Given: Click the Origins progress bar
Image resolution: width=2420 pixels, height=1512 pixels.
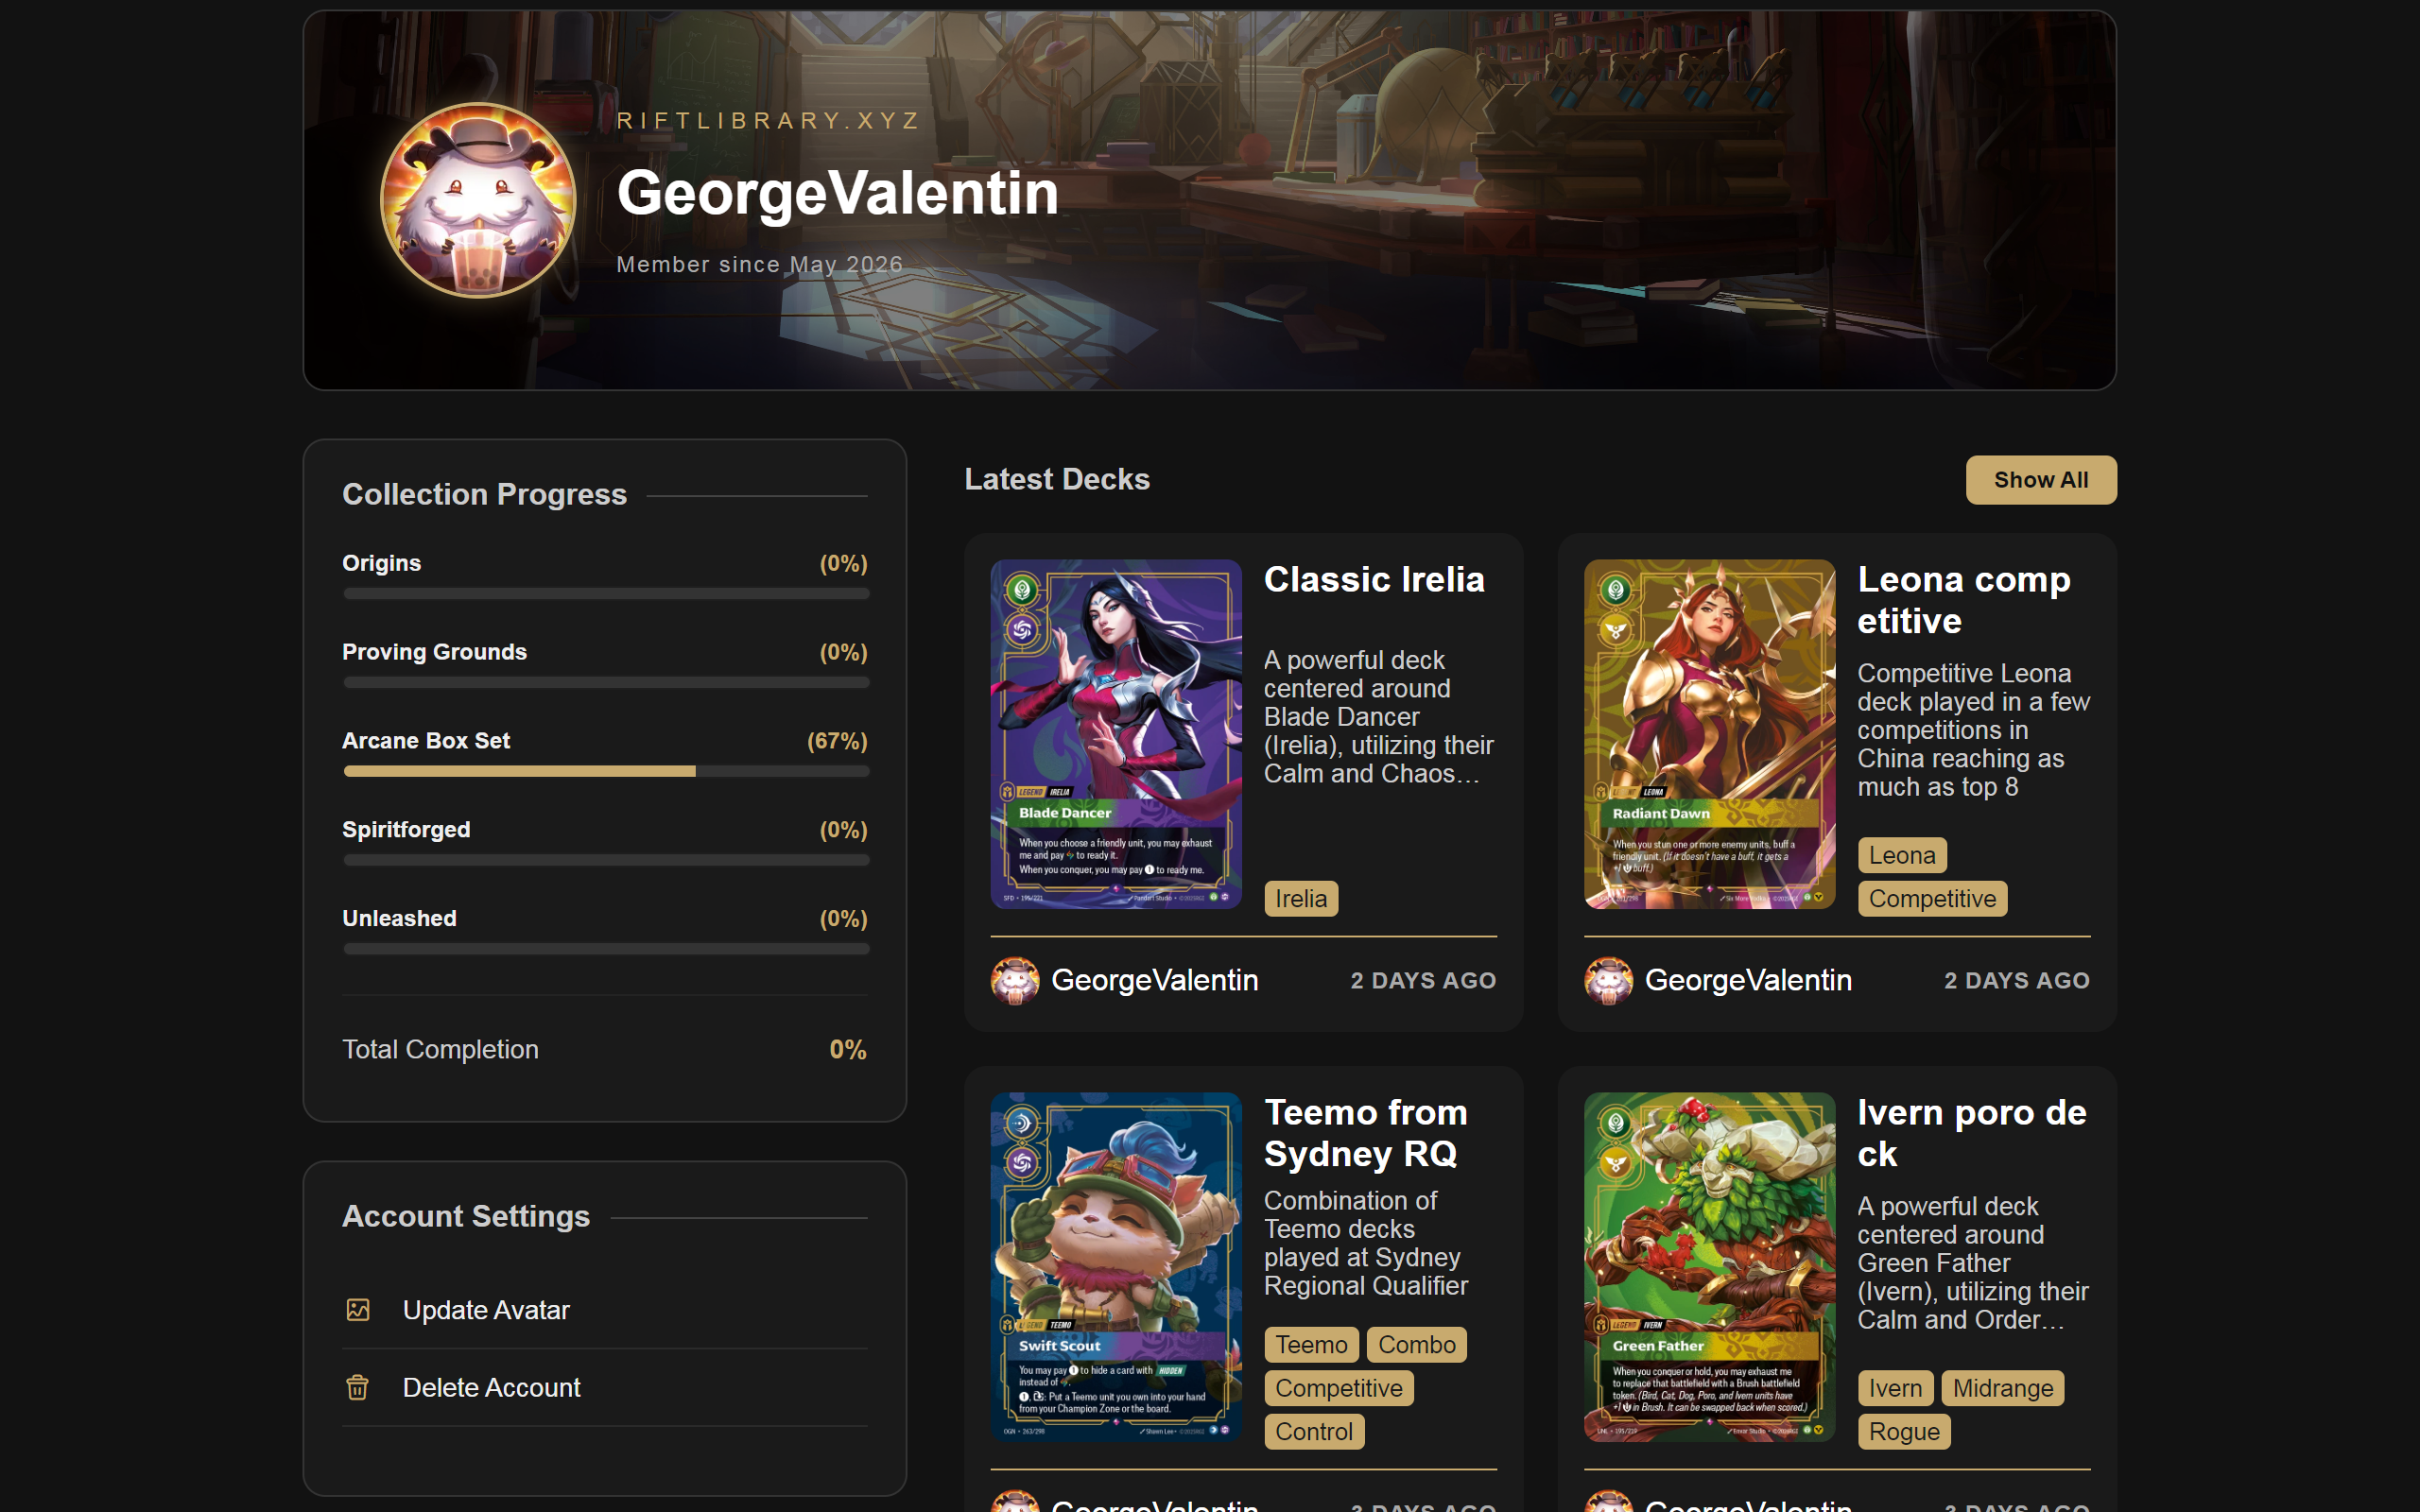Looking at the screenshot, I should (606, 593).
